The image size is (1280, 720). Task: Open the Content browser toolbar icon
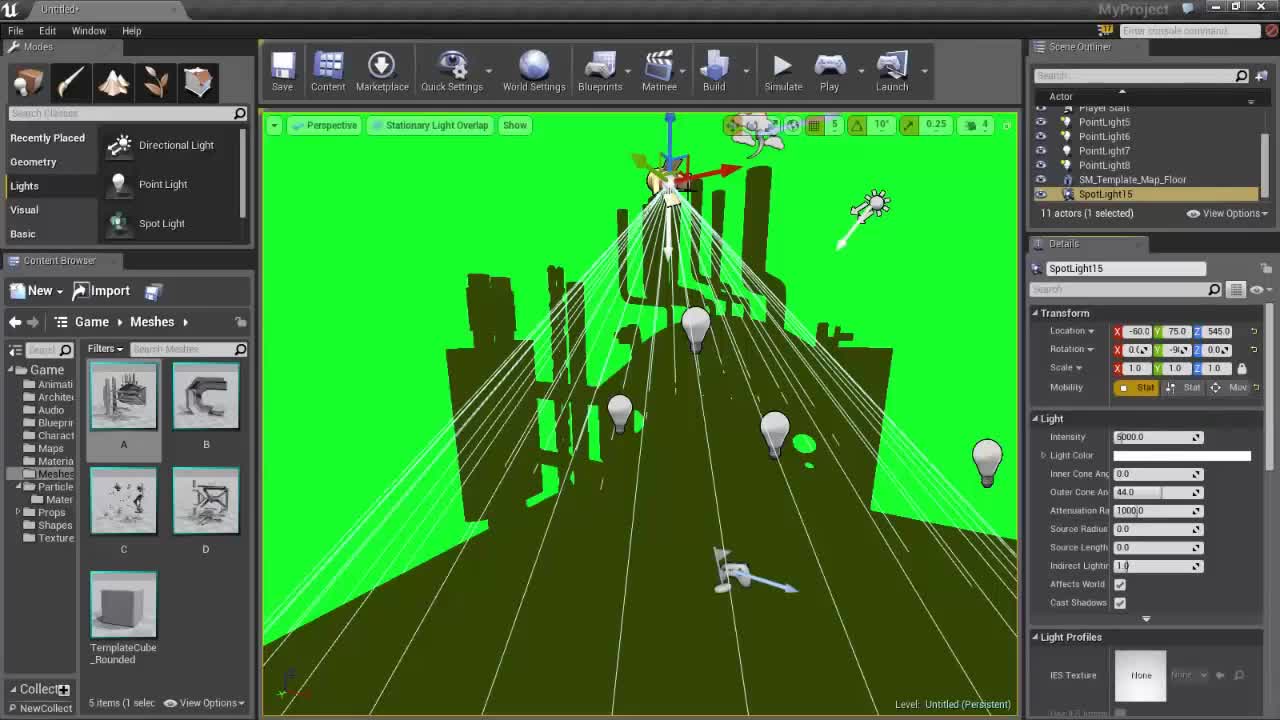pyautogui.click(x=328, y=71)
